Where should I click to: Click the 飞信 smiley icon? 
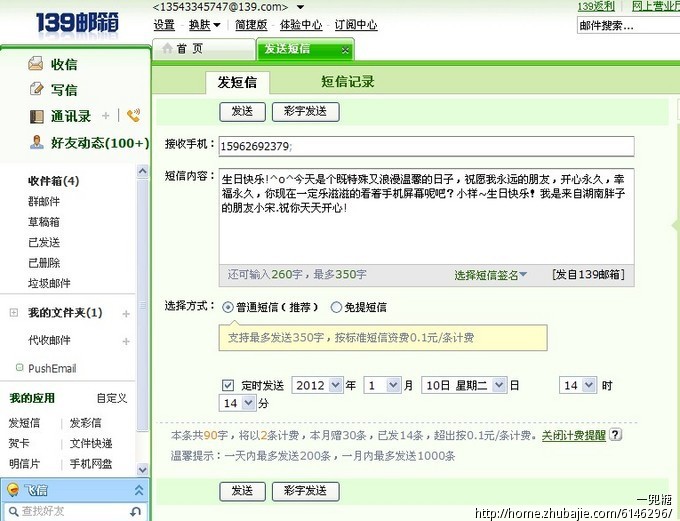(13, 490)
